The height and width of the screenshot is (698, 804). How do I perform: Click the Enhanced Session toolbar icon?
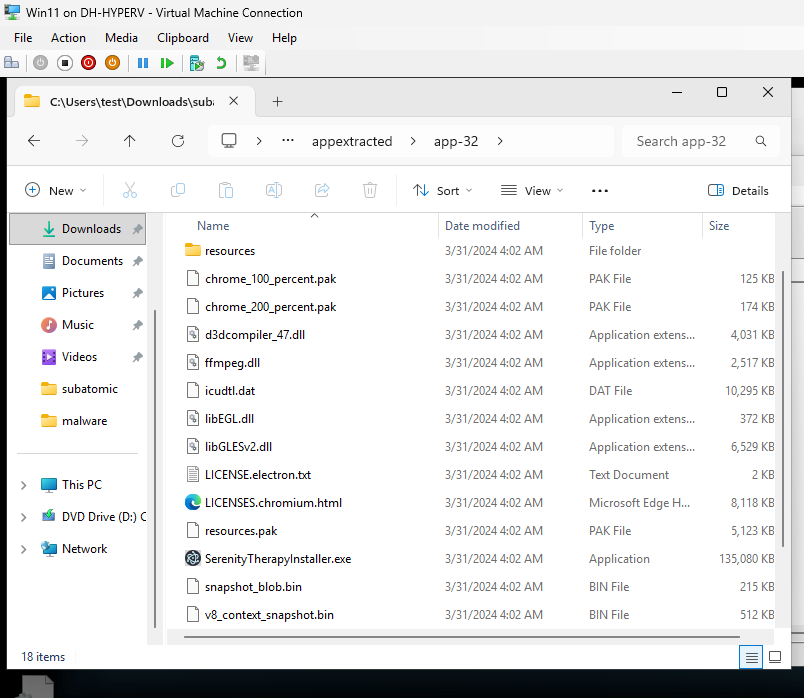point(251,63)
